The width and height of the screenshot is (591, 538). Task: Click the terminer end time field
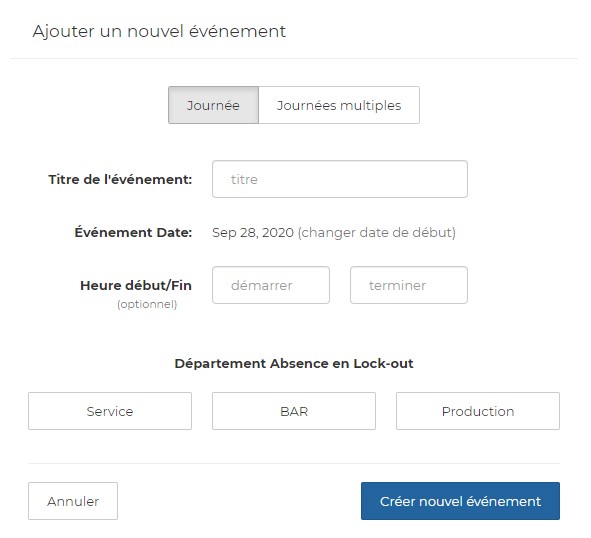coord(409,285)
